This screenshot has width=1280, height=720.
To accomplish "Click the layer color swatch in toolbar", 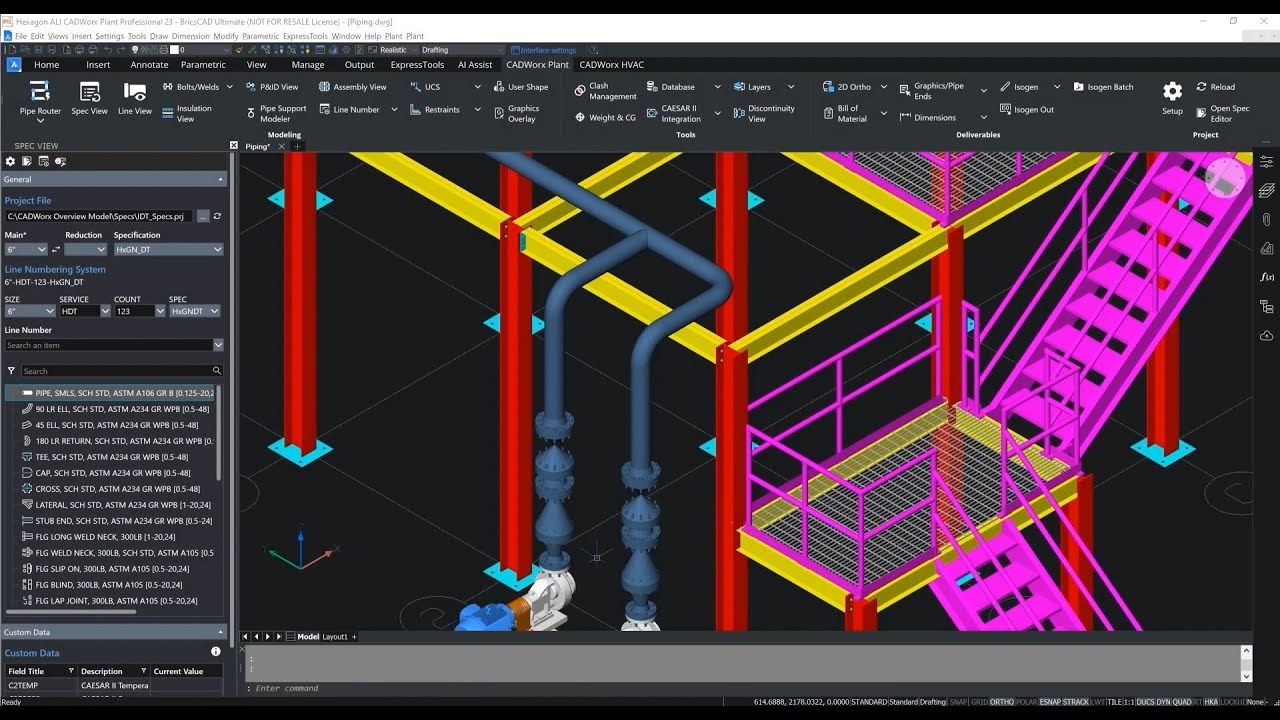I will (x=175, y=49).
